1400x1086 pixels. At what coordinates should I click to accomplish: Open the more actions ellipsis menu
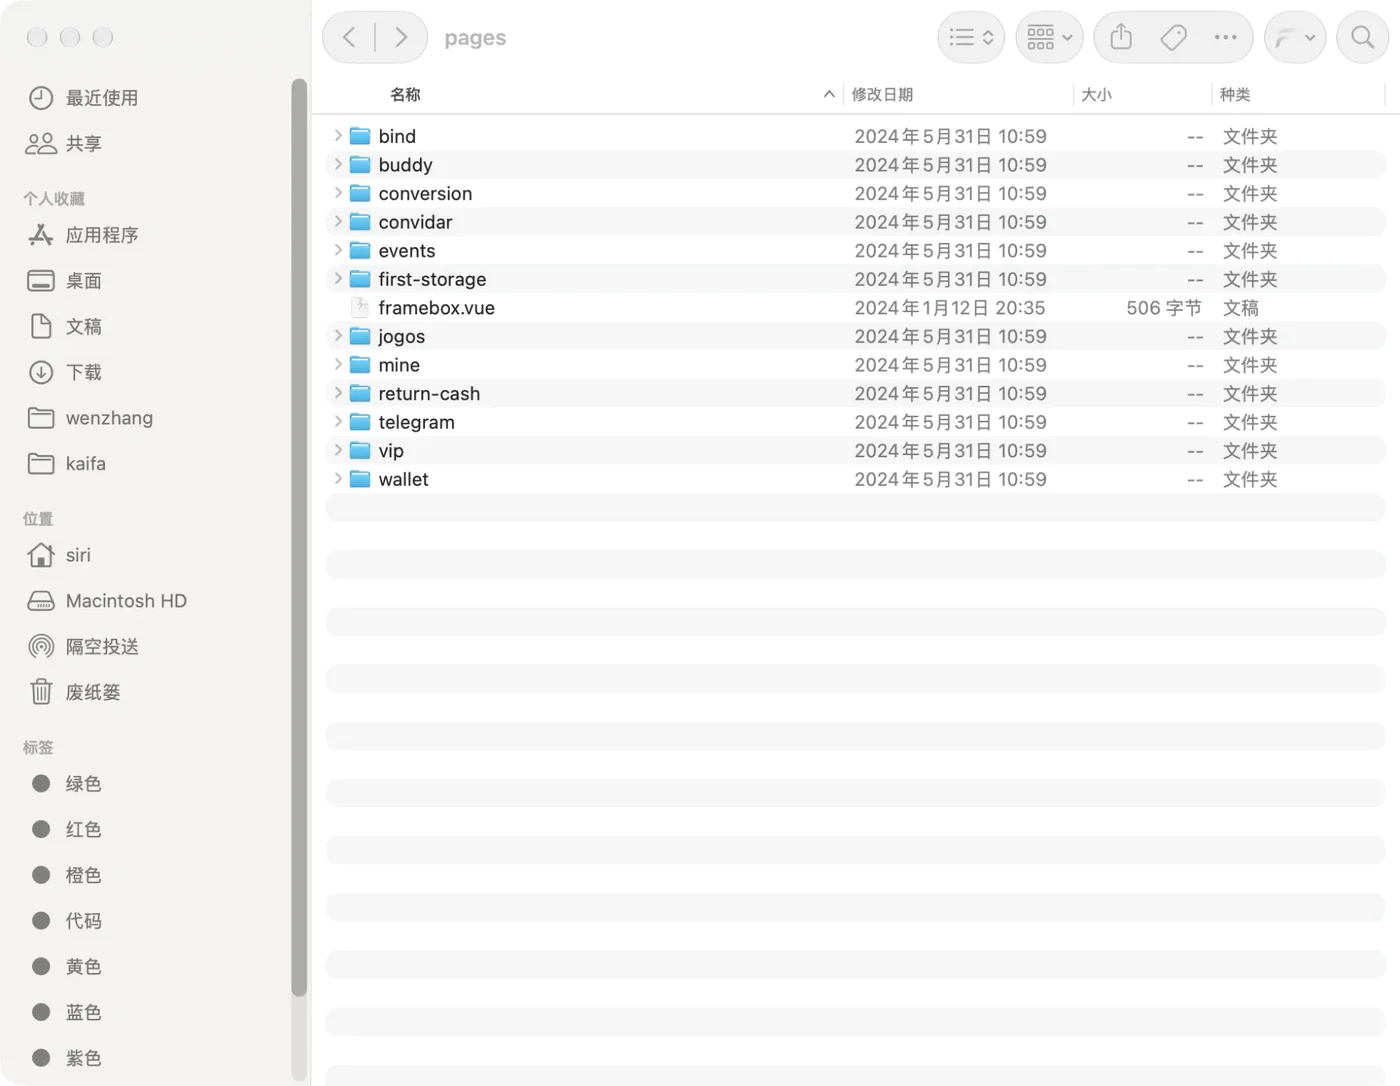pos(1225,38)
